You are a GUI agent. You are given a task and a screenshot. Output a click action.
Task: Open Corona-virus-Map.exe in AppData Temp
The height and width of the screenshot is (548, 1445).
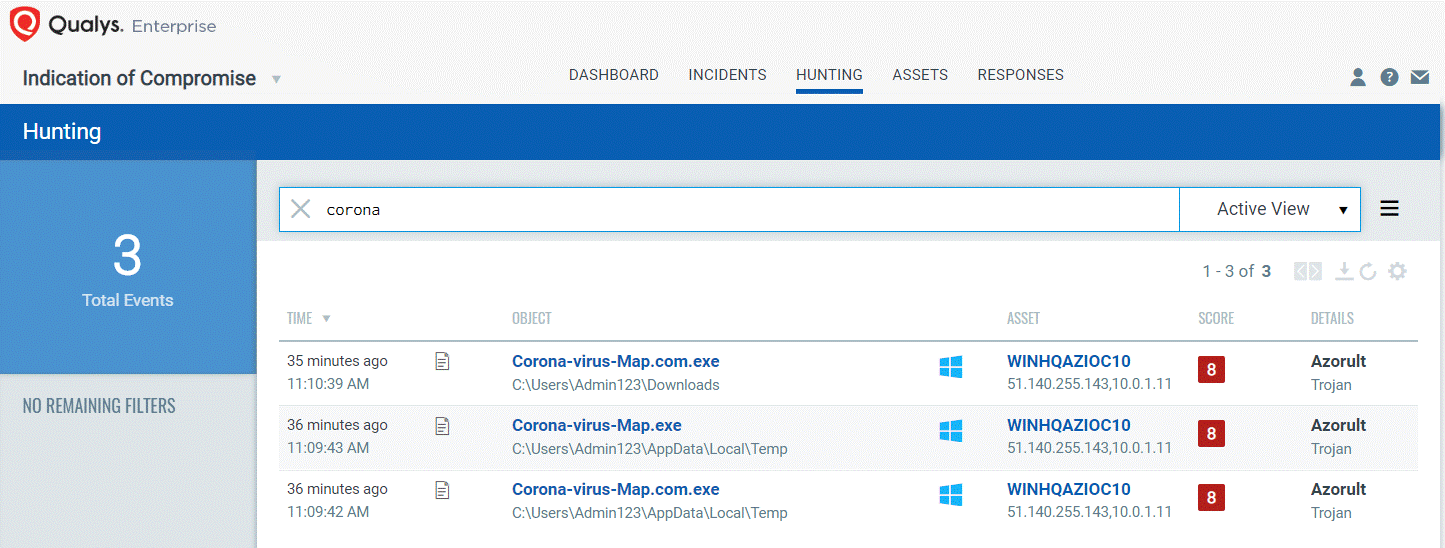(x=597, y=425)
